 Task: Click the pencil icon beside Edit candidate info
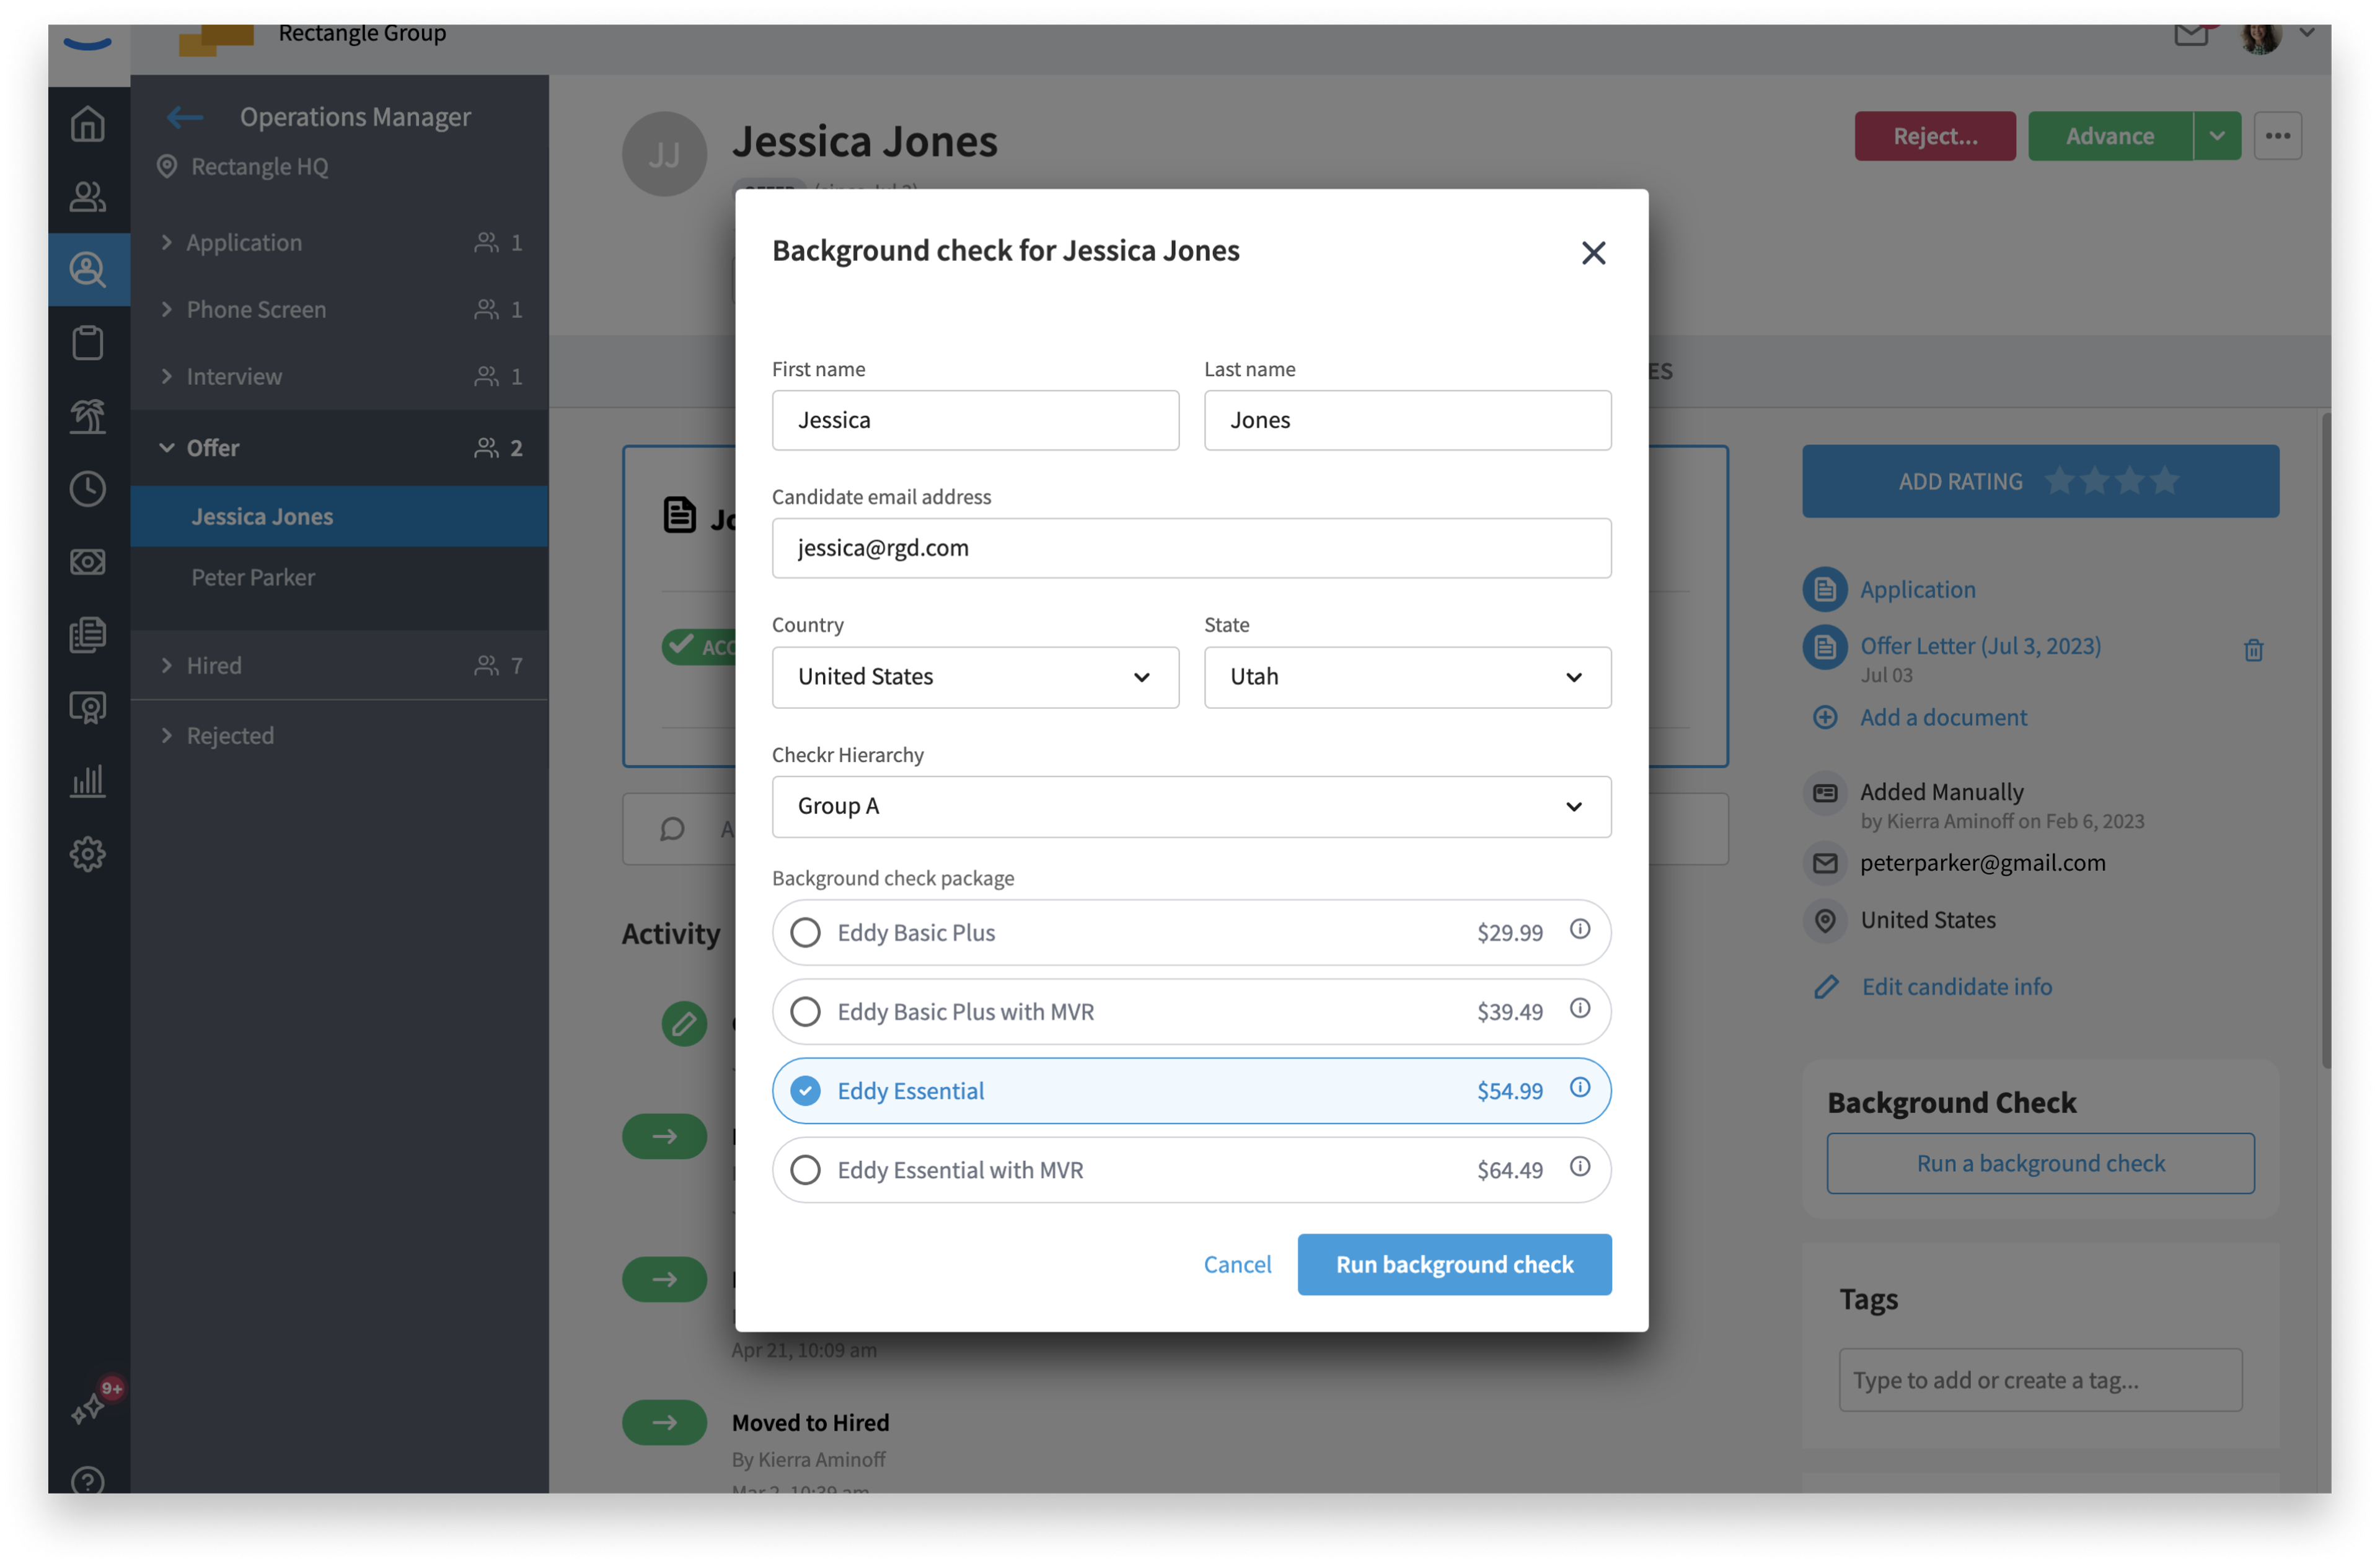pos(1826,987)
